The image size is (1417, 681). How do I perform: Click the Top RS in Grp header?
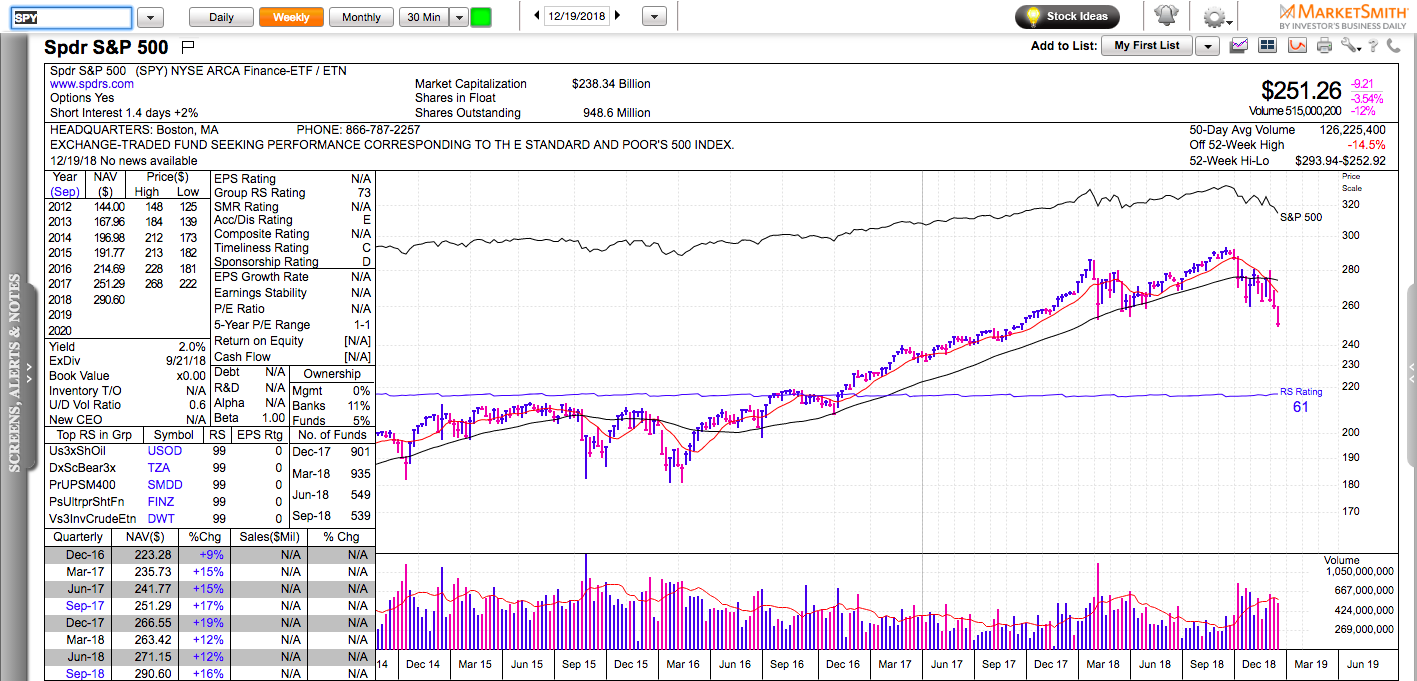coord(94,435)
